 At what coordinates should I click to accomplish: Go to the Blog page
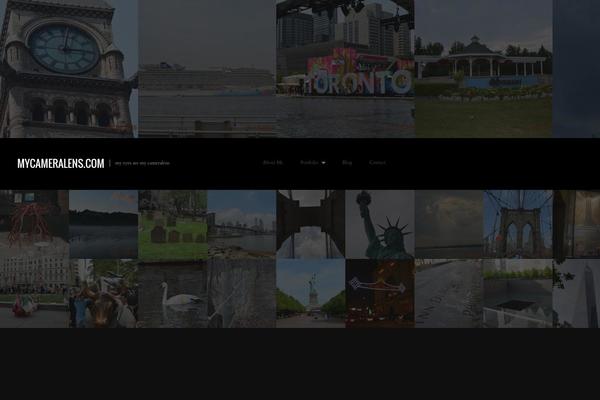point(347,163)
